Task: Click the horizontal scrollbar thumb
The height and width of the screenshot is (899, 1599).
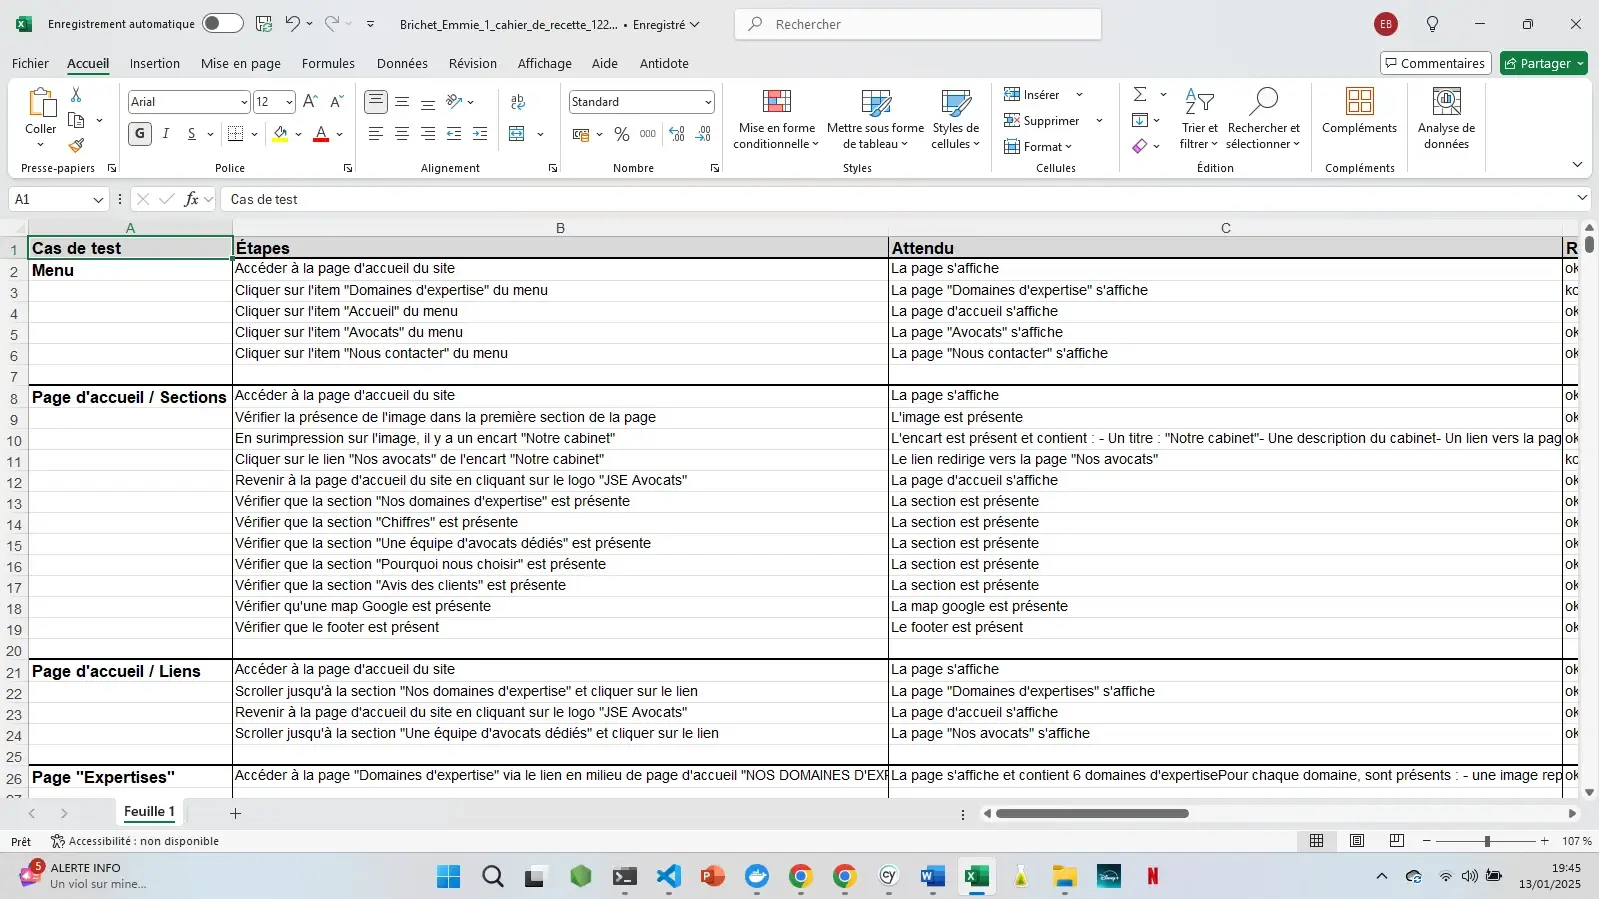Action: [x=1092, y=813]
